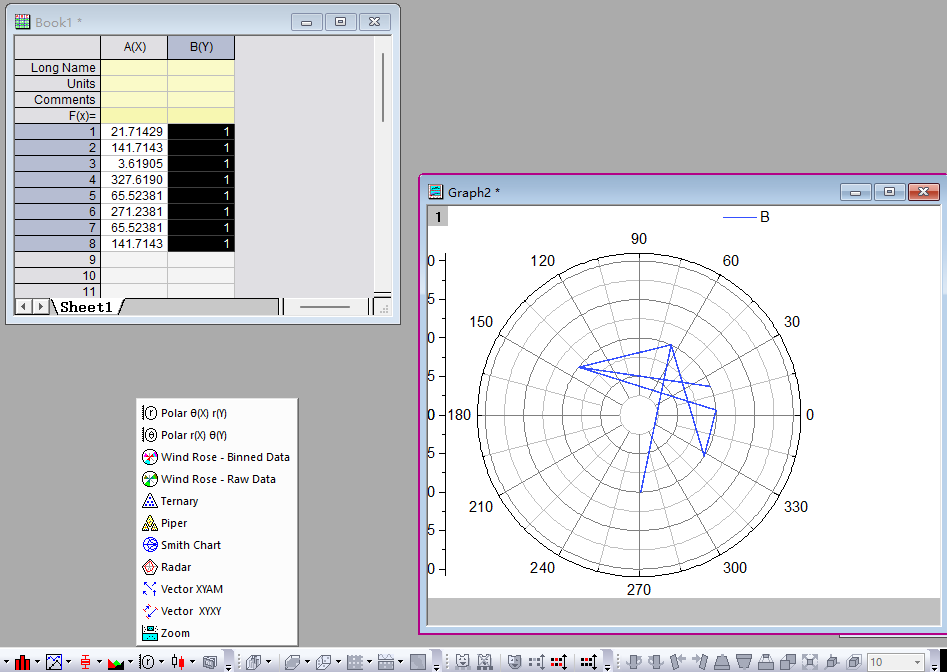
Task: Click row 1 header in Book1
Action: pyautogui.click(x=57, y=132)
